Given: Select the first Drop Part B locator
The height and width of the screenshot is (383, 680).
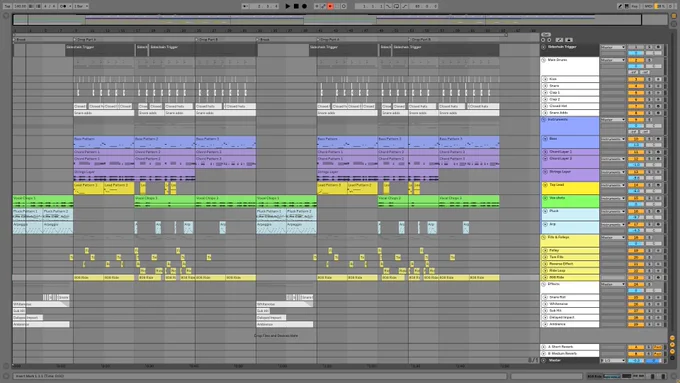Looking at the screenshot, I should pyautogui.click(x=207, y=39).
